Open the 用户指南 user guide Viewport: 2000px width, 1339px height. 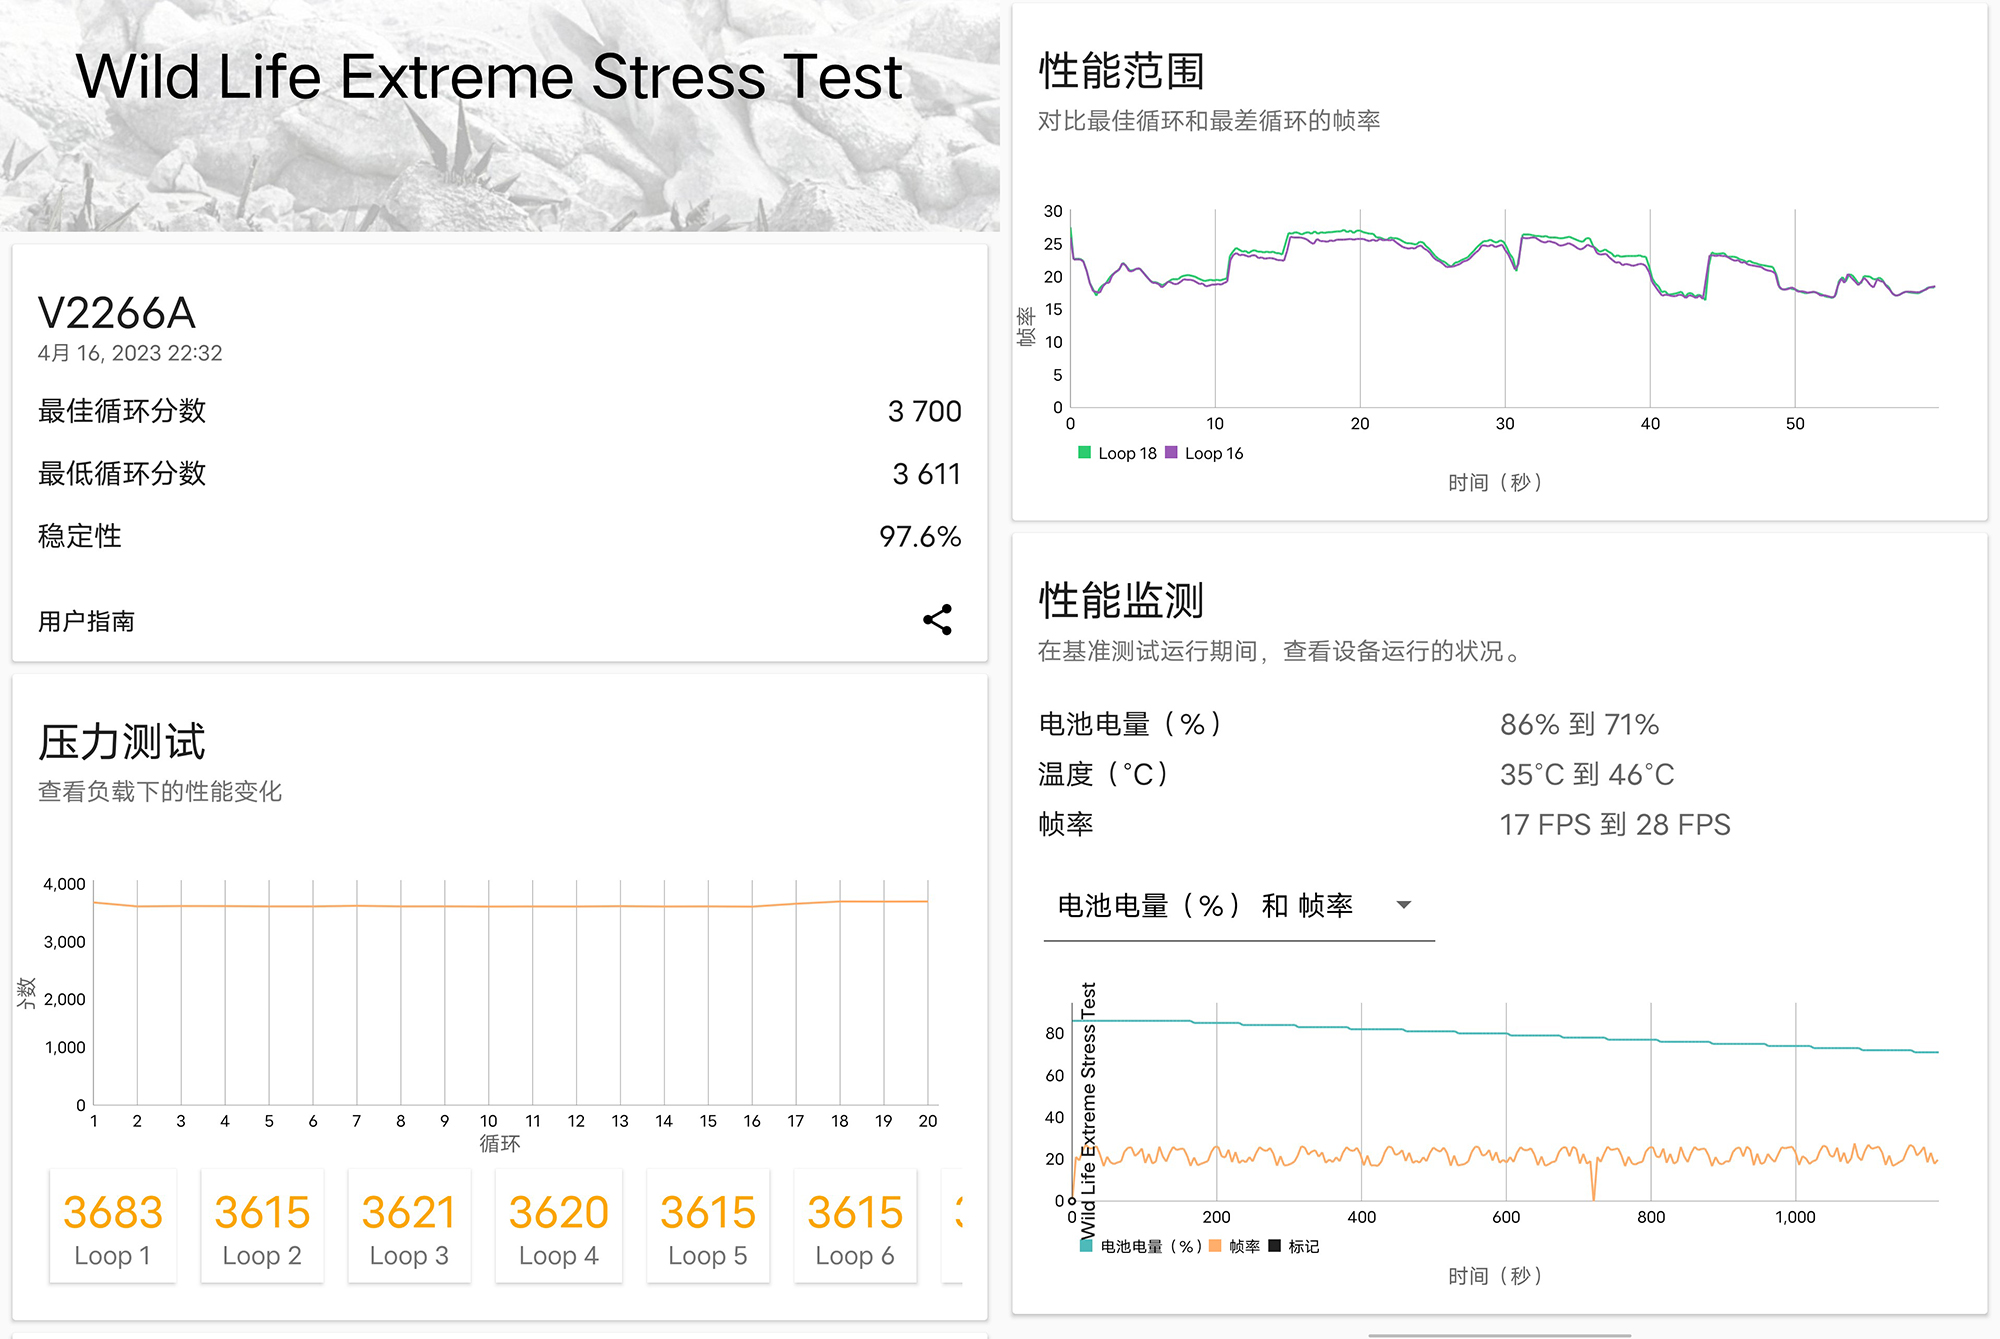pos(85,621)
